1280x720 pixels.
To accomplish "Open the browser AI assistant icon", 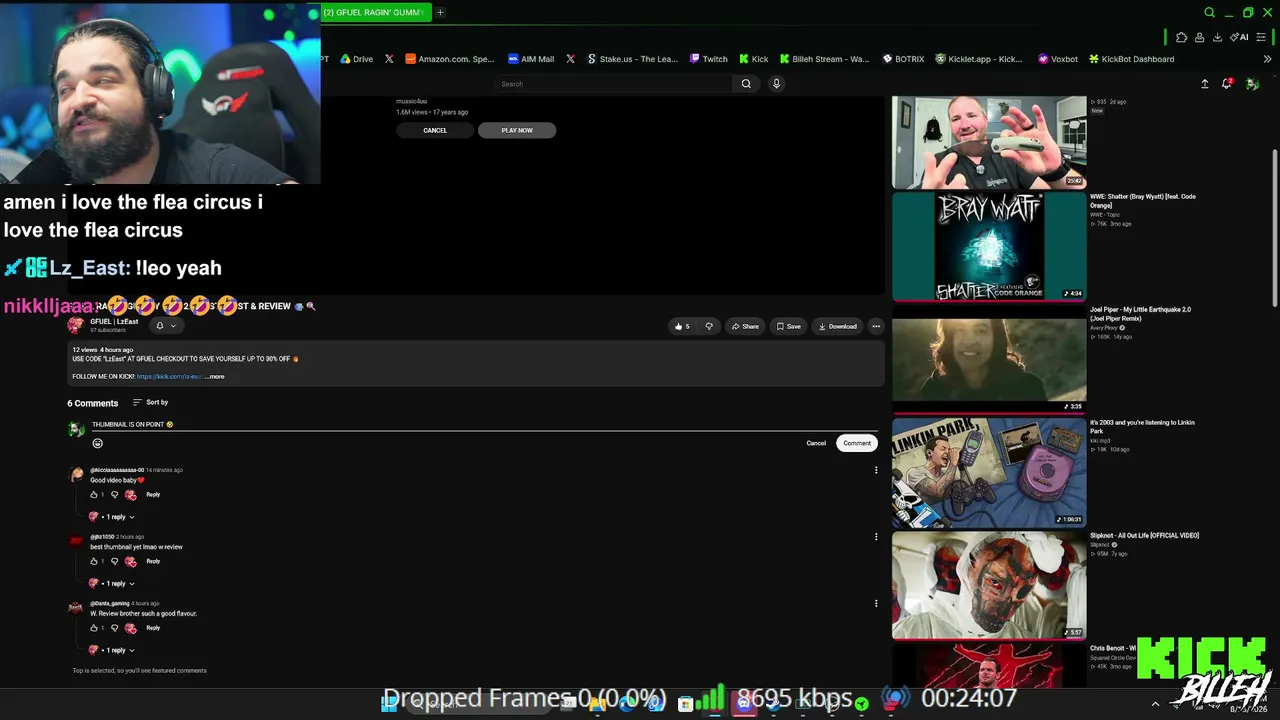I will [1238, 37].
